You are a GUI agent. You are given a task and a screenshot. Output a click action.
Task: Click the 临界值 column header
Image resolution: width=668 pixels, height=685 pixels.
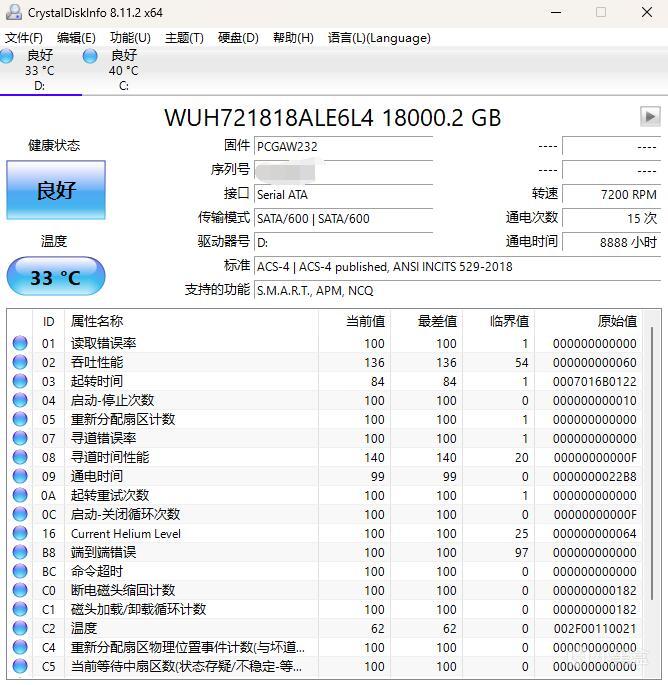[498, 322]
